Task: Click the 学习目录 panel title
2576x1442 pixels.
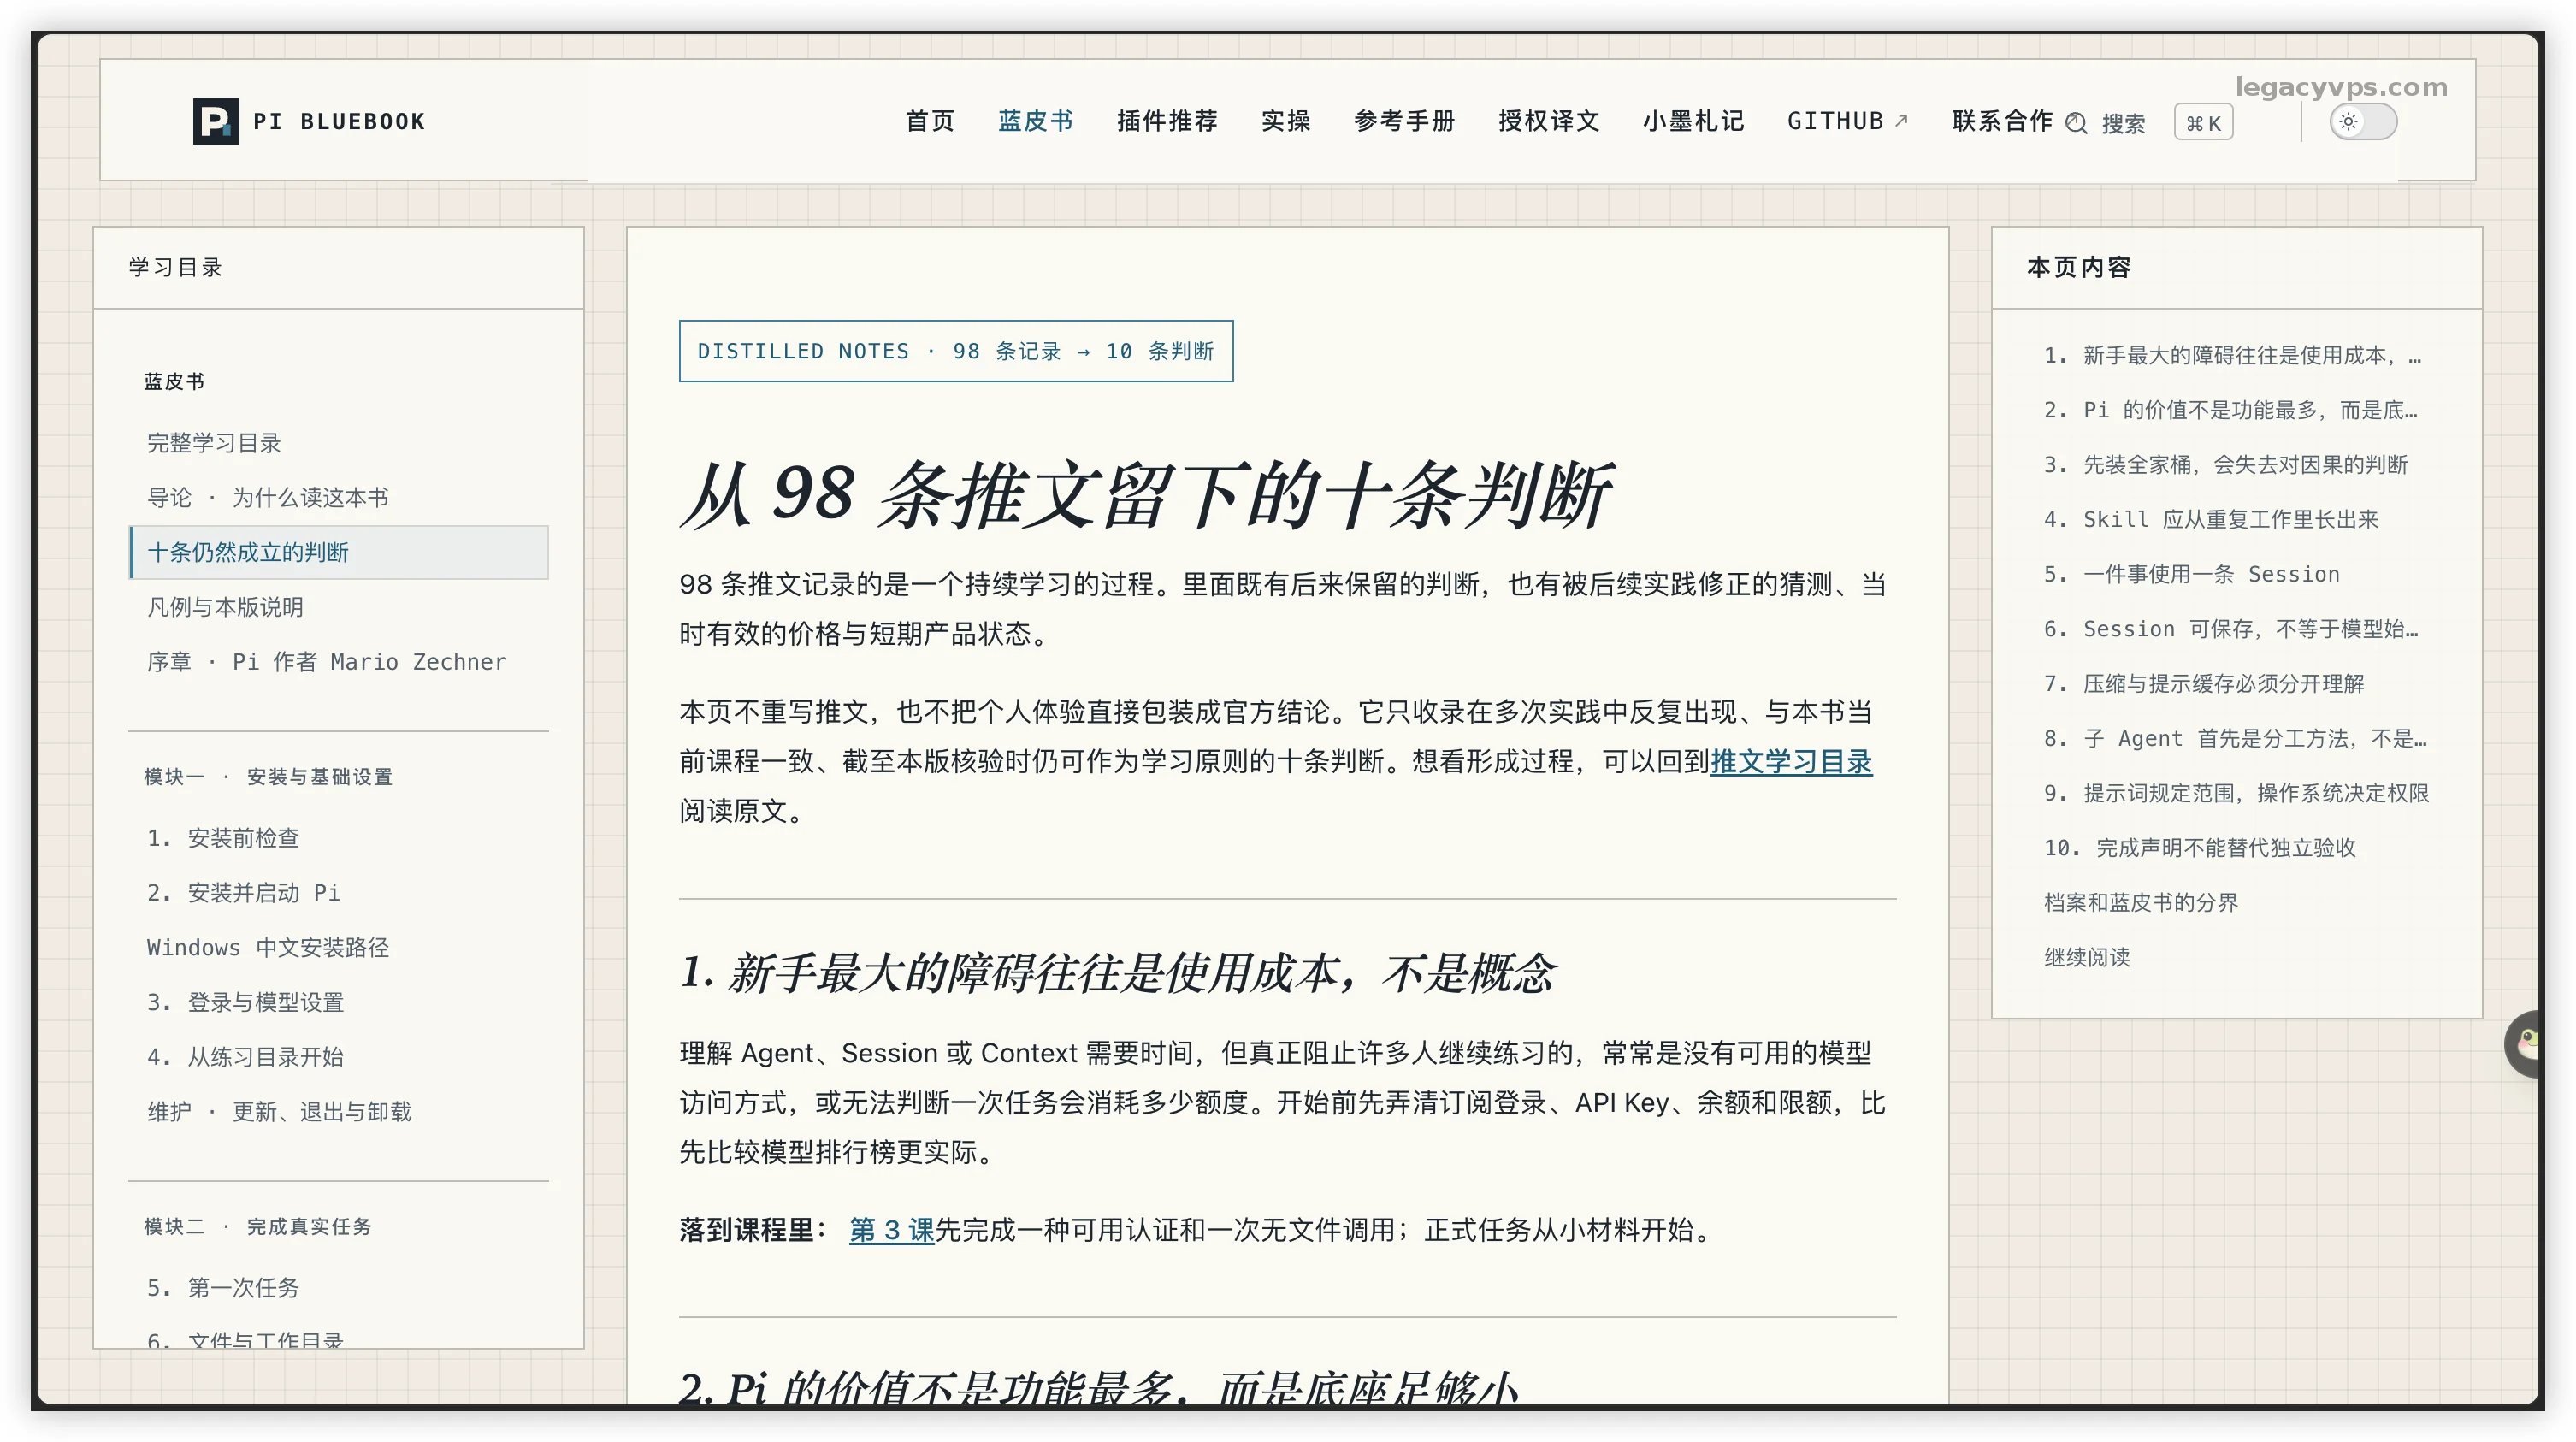Action: point(175,268)
